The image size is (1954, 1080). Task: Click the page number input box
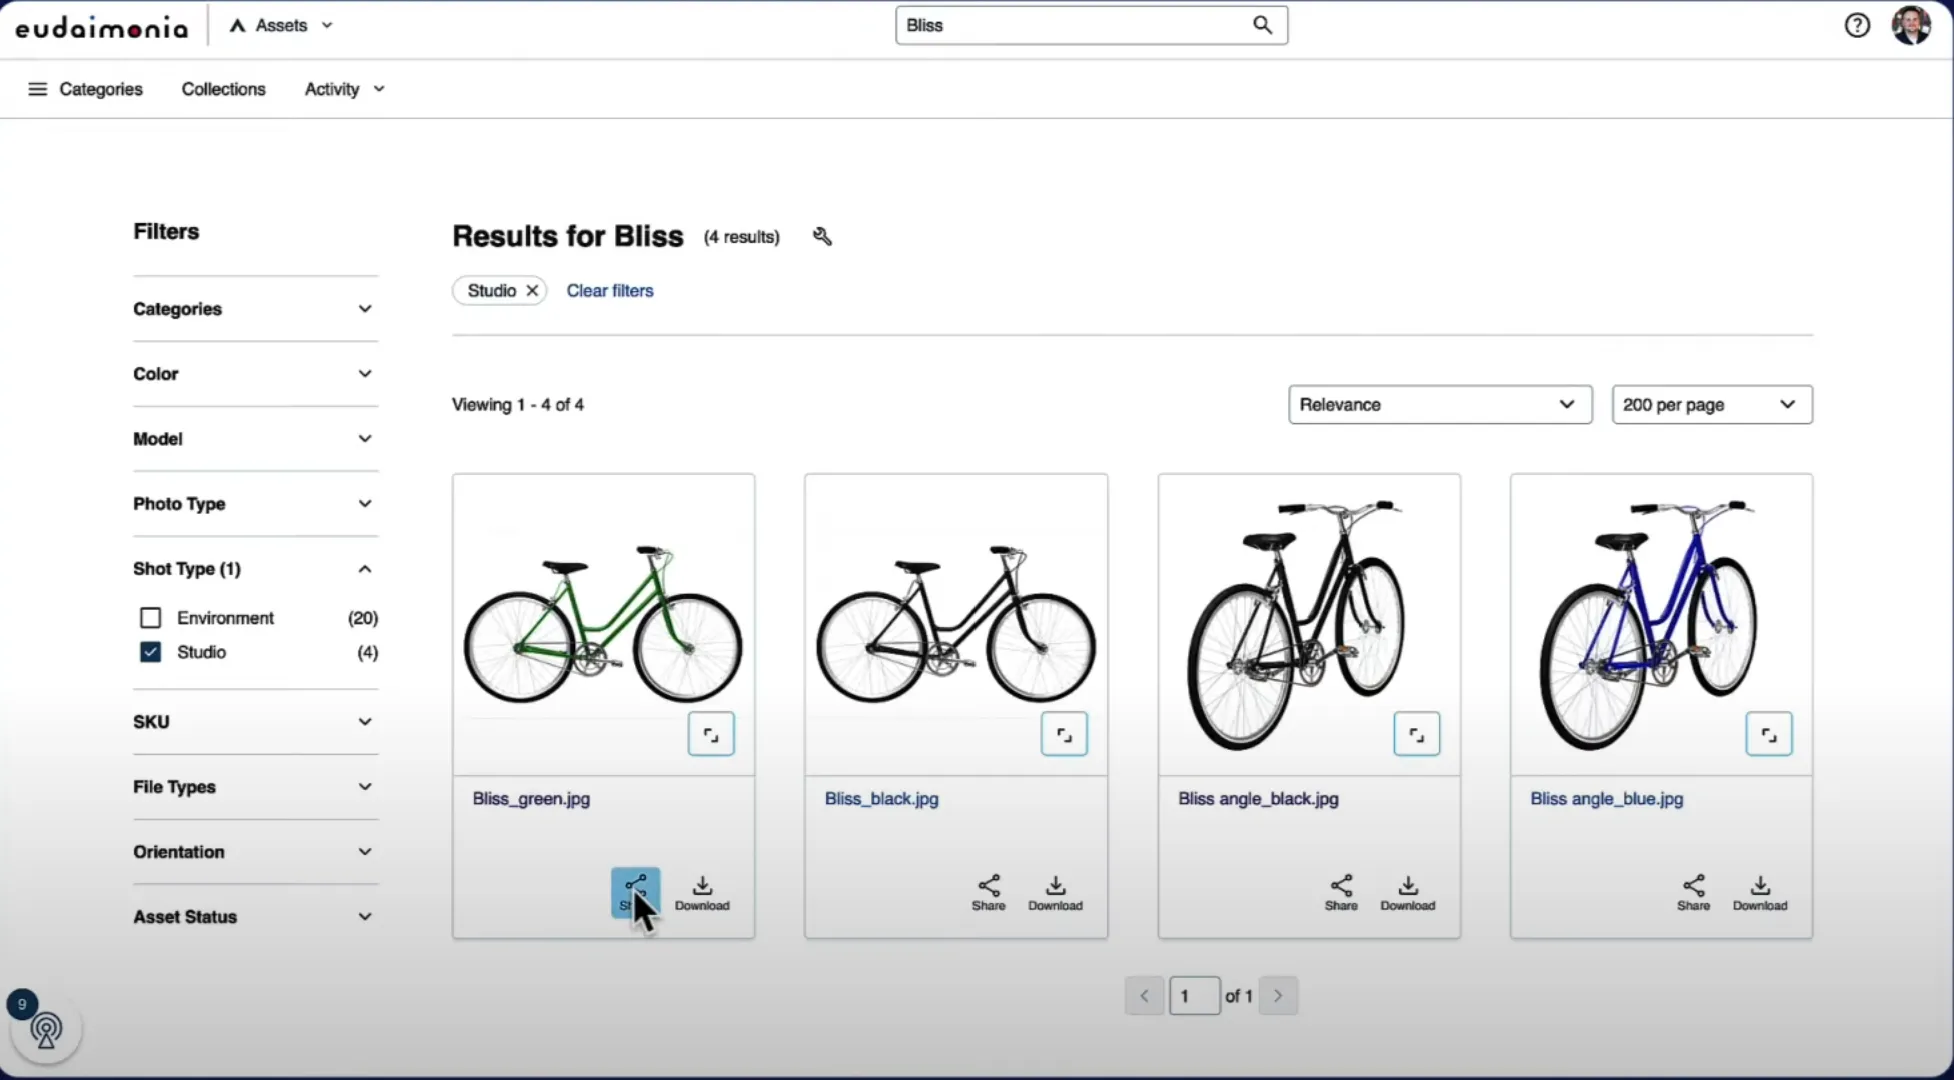click(x=1195, y=996)
